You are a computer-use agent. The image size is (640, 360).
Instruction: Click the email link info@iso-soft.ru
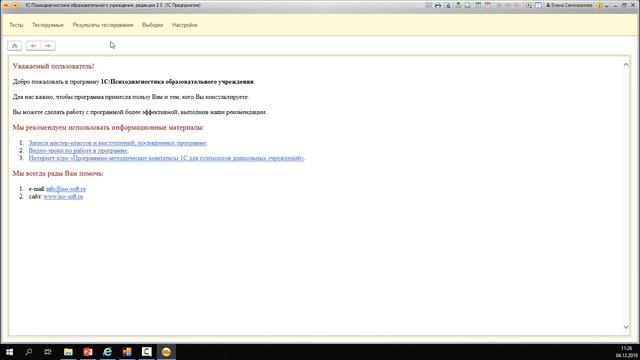[x=66, y=189]
